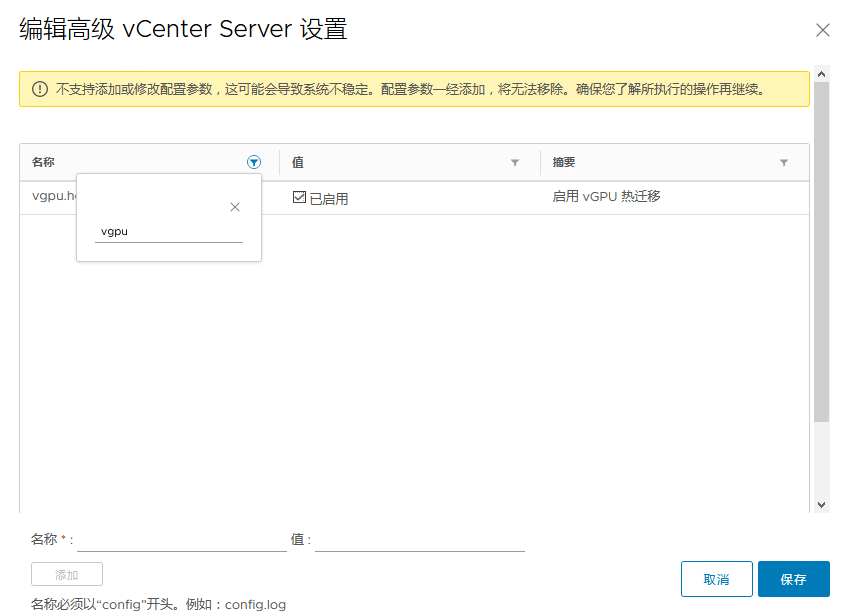This screenshot has height=616, width=847.
Task: Click the 取消 button
Action: (717, 579)
